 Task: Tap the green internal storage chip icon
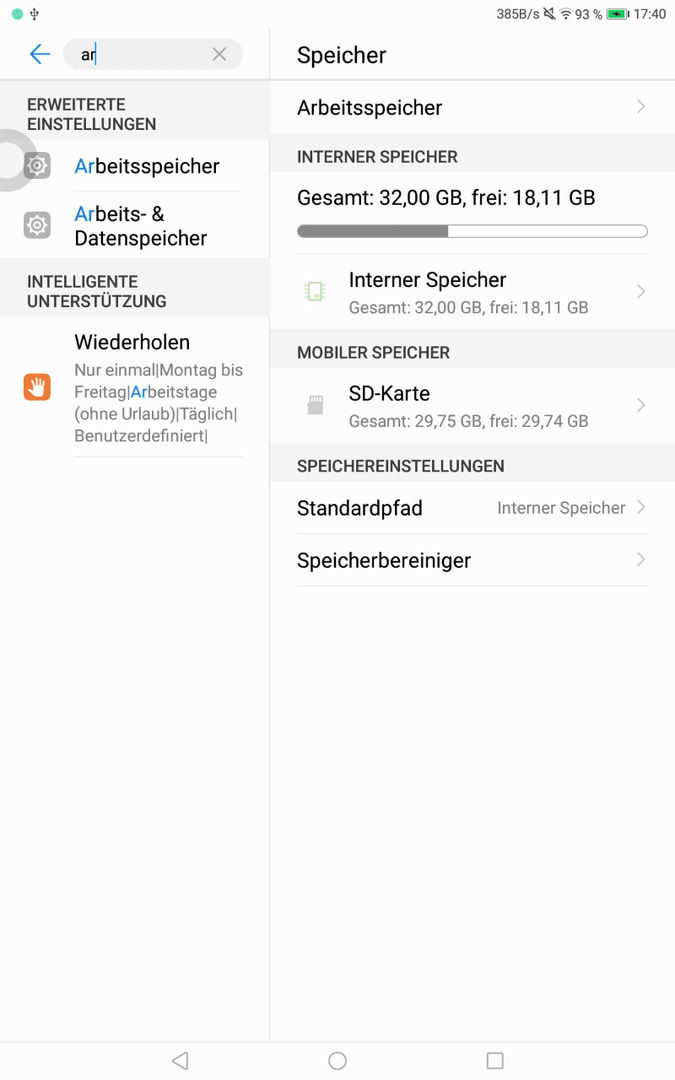(315, 291)
